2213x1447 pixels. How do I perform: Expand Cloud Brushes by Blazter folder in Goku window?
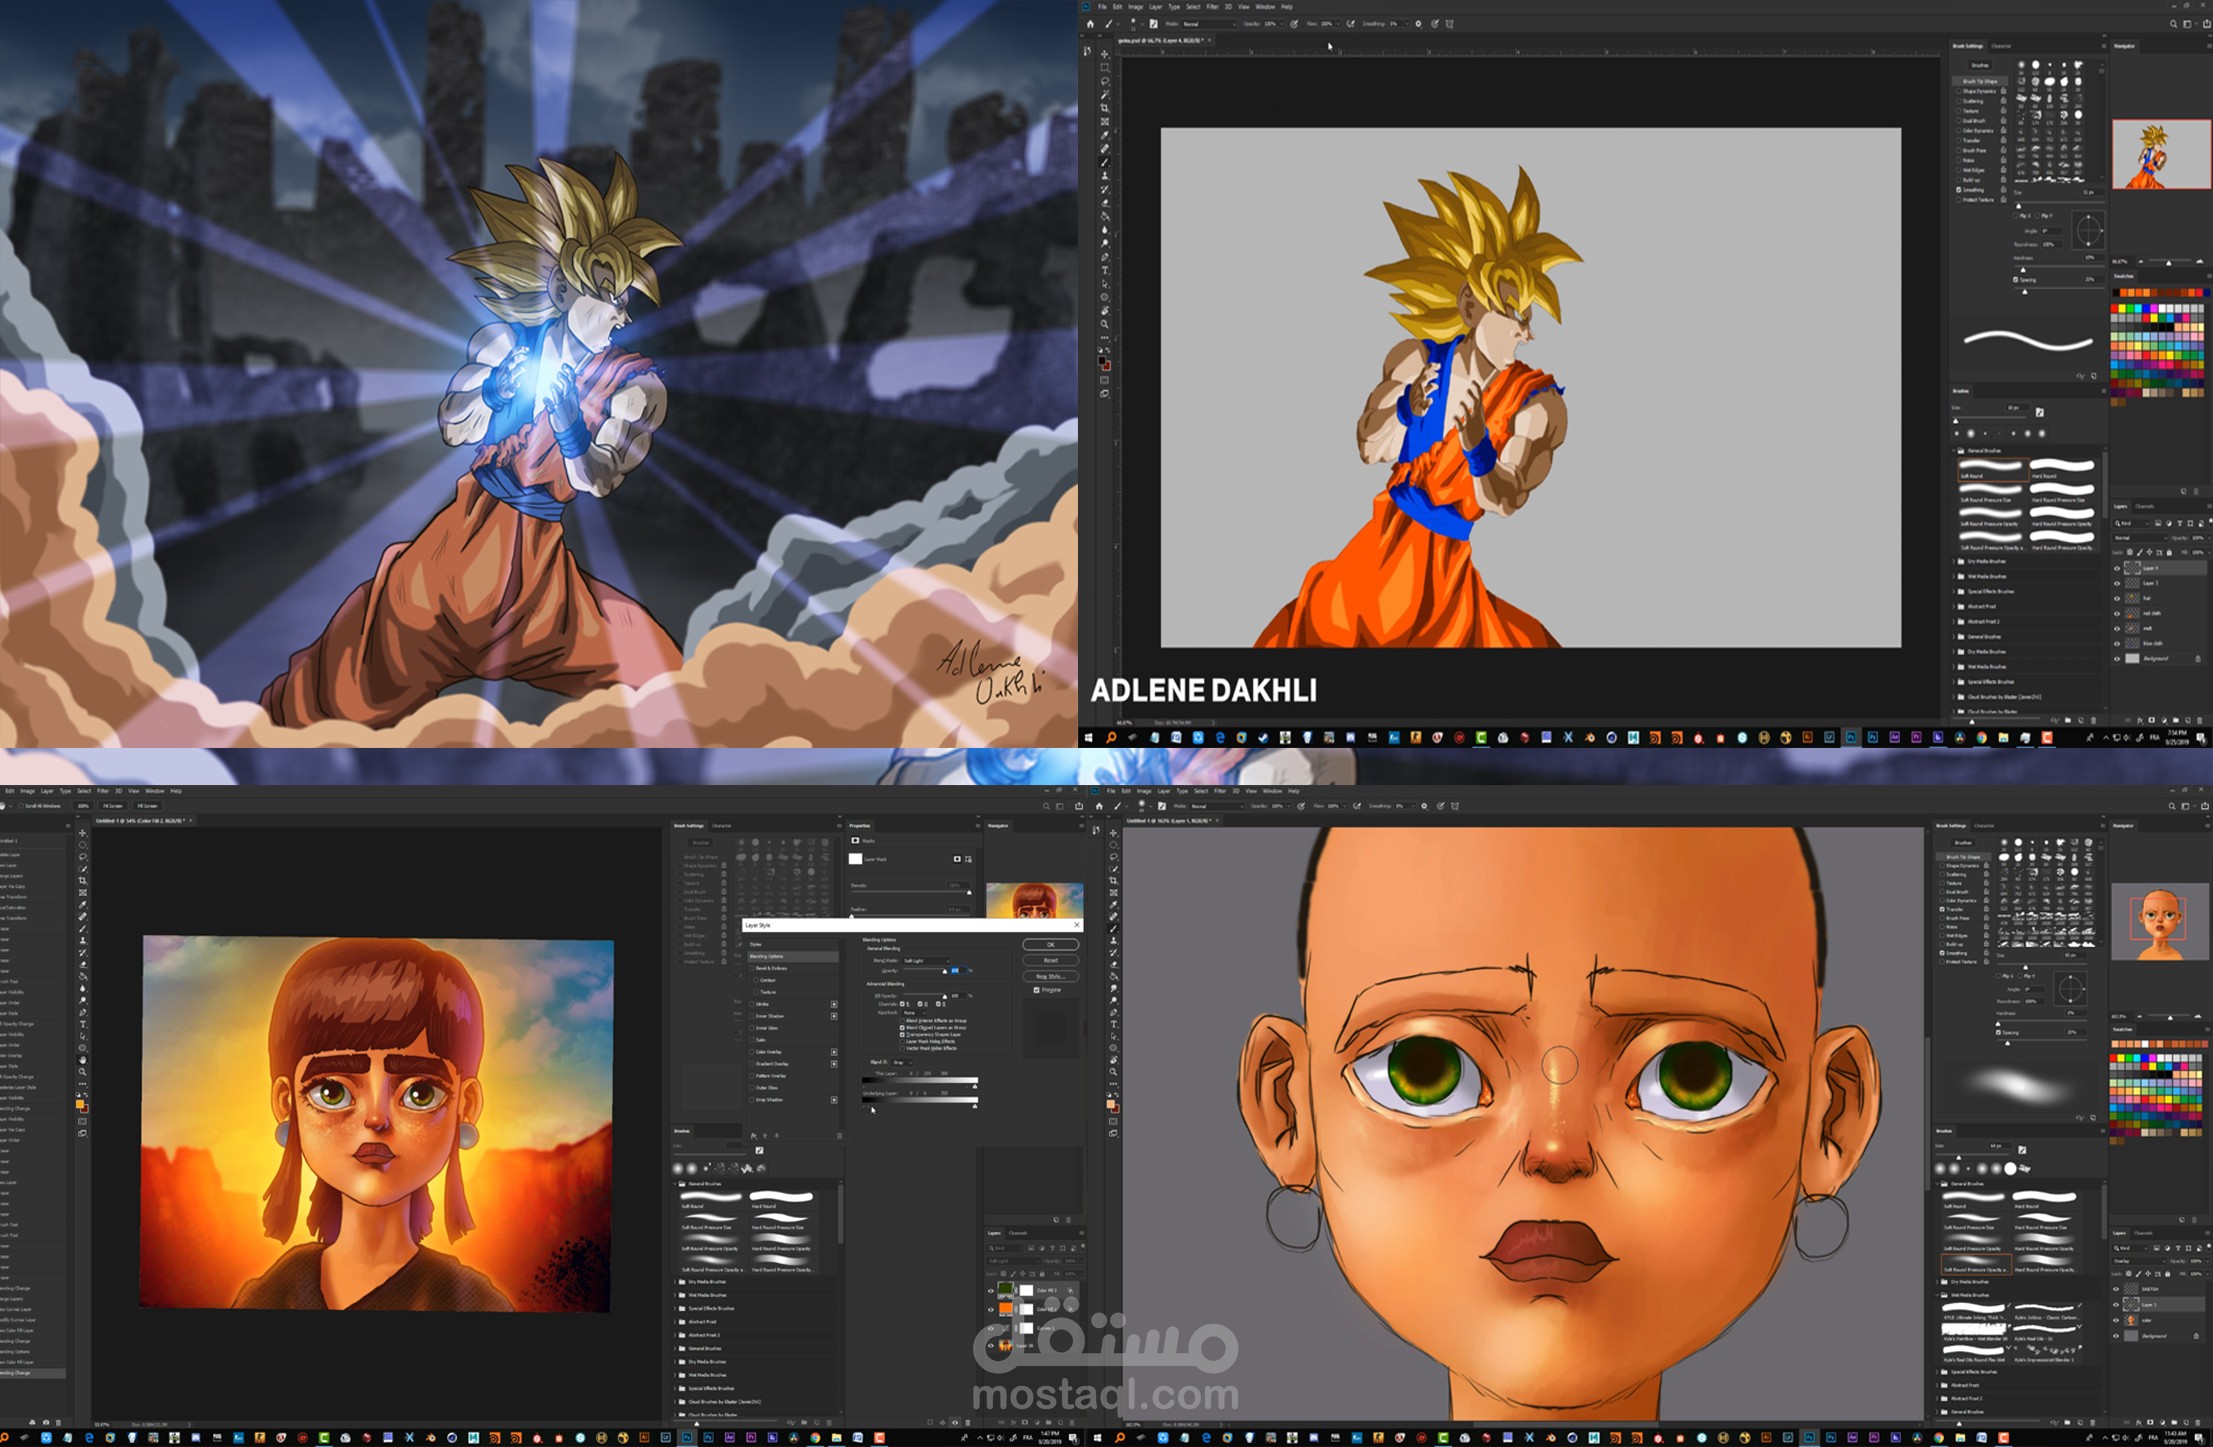point(1954,697)
